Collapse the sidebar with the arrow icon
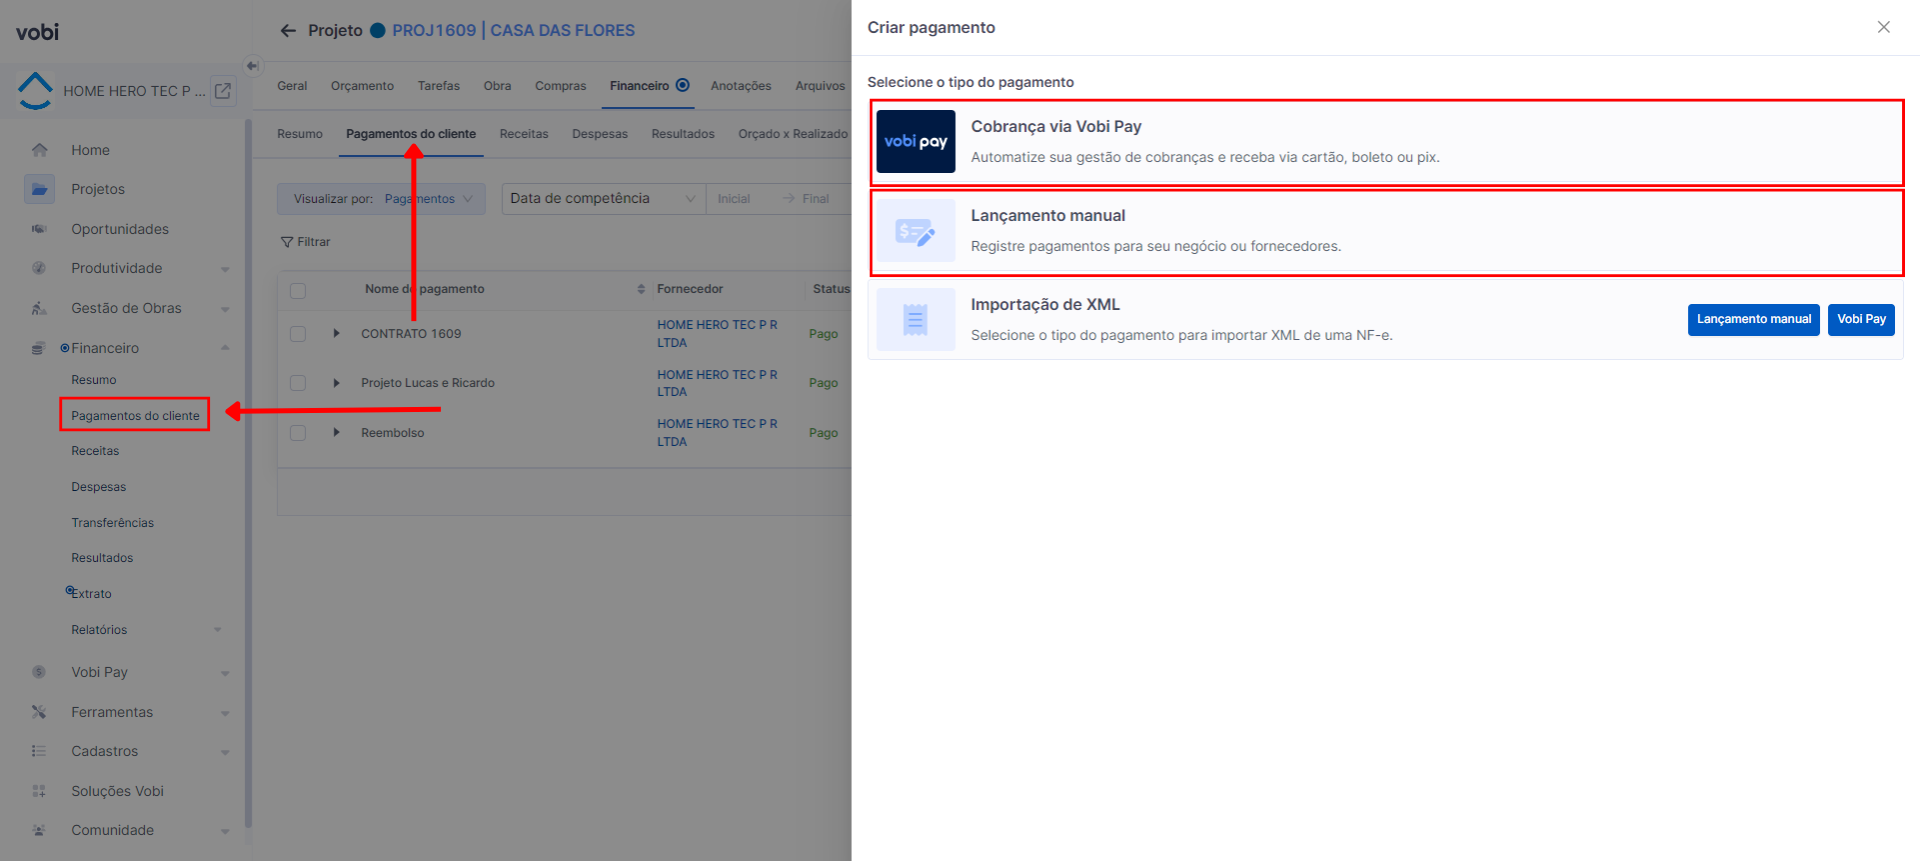 (253, 66)
